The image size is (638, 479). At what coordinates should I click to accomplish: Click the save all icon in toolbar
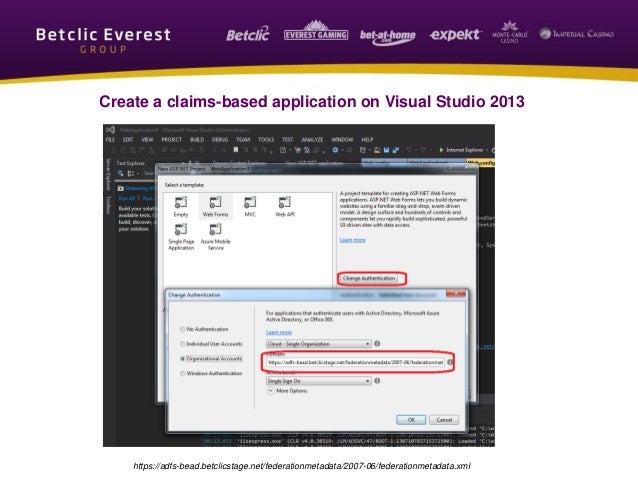point(395,150)
